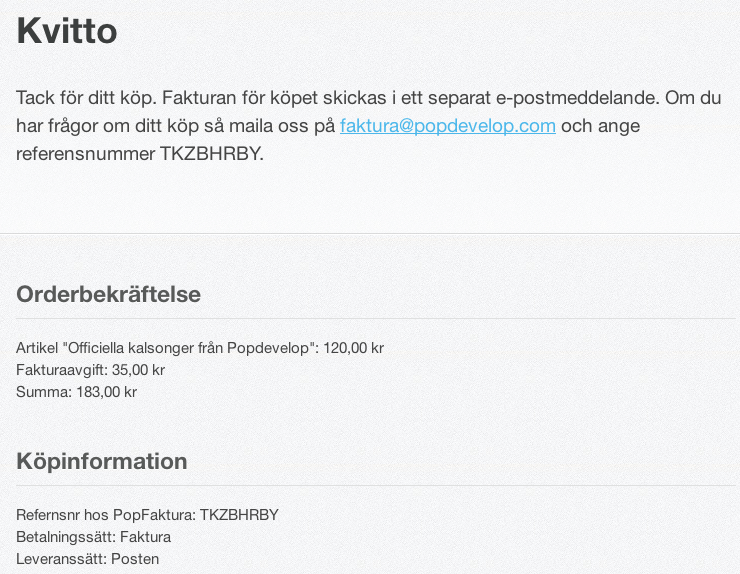Screen dimensions: 740x574
Task: Click the Fakturaavgift label
Action: coord(62,370)
